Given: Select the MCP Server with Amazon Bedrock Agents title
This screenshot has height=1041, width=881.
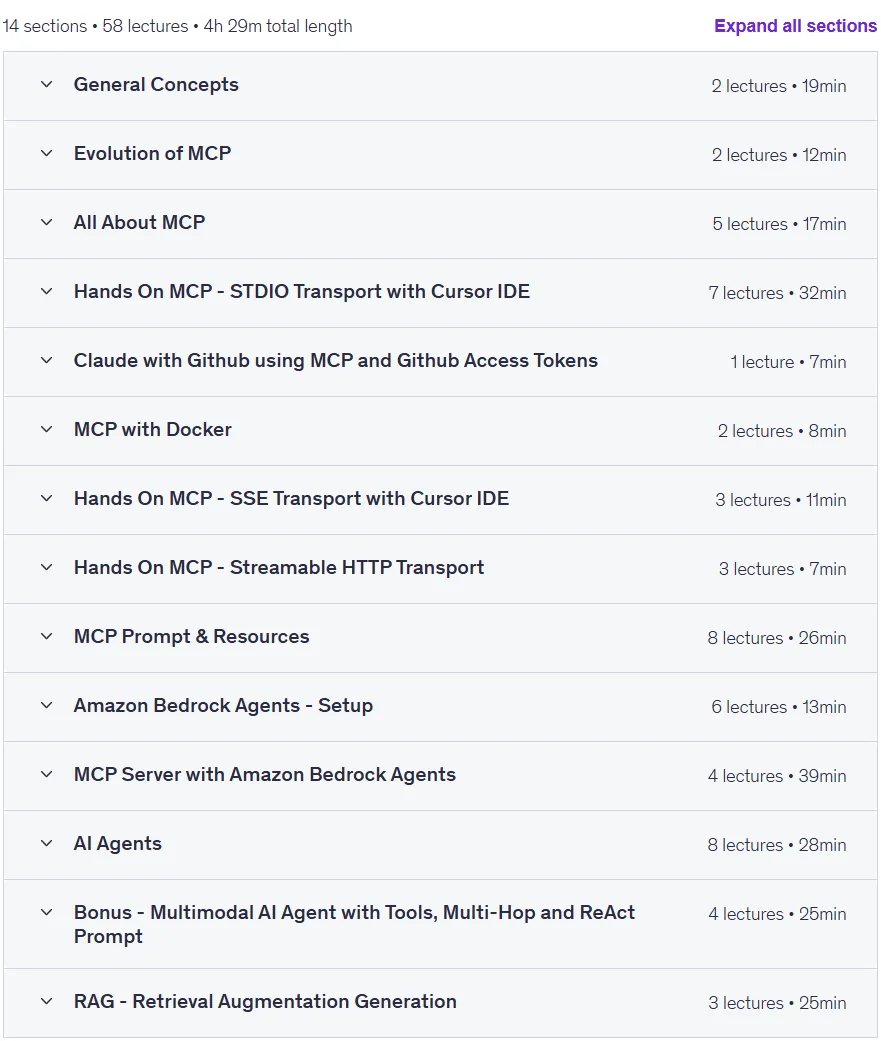Looking at the screenshot, I should [265, 775].
